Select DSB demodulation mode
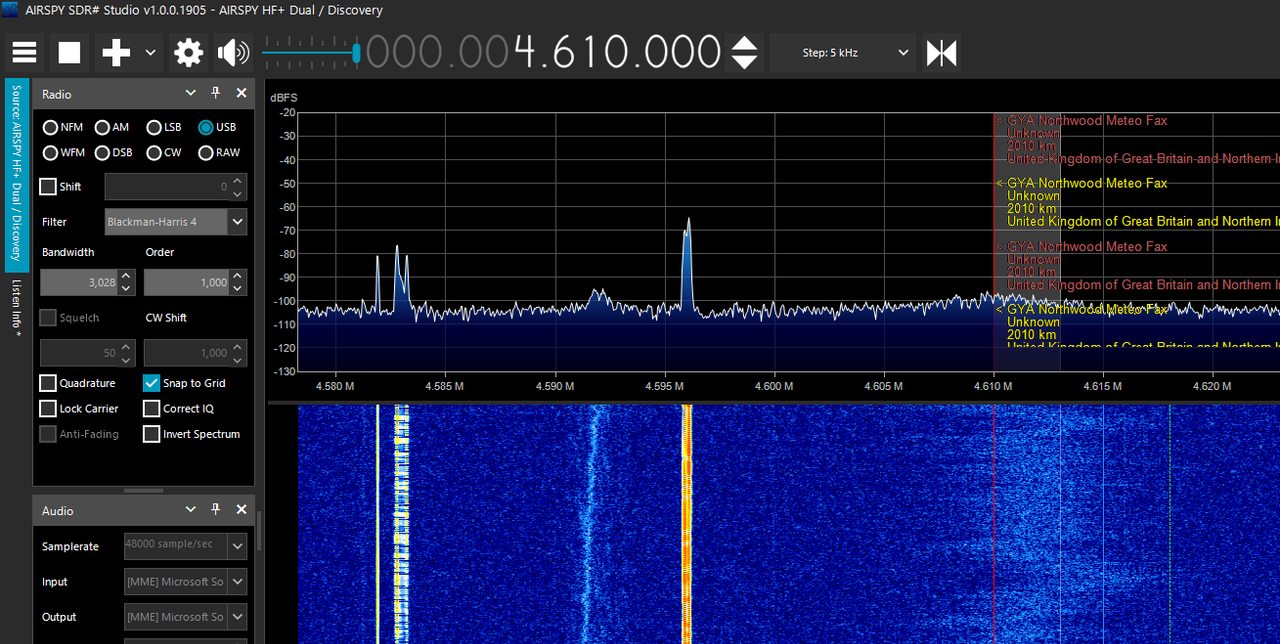The image size is (1280, 644). pyautogui.click(x=114, y=153)
